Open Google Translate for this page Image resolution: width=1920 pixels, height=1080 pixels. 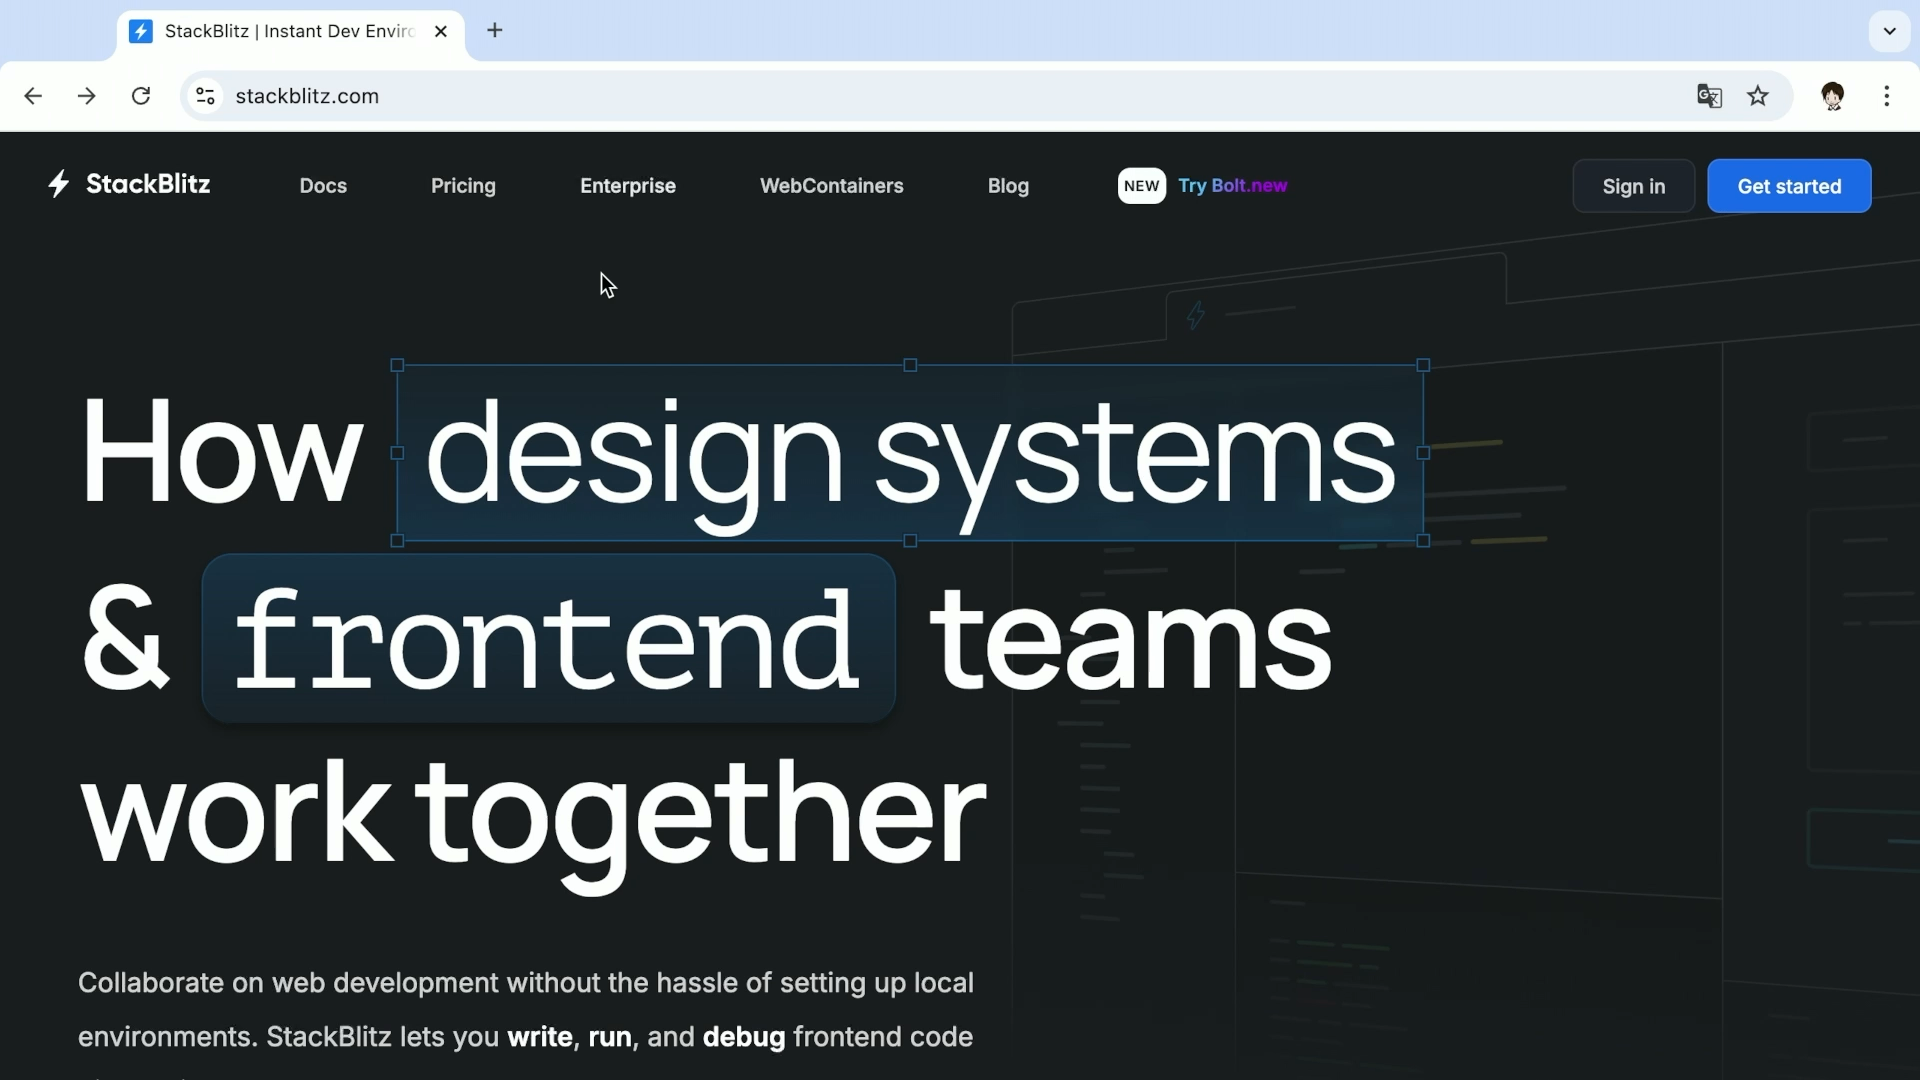tap(1709, 96)
